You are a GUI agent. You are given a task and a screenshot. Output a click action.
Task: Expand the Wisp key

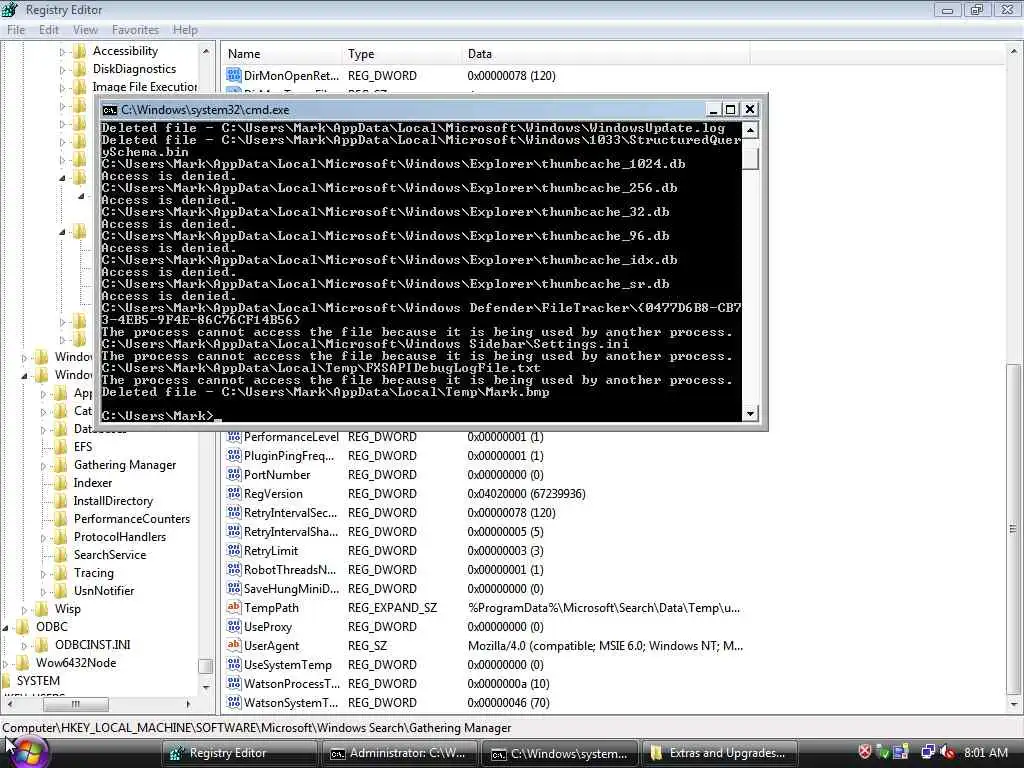click(x=25, y=609)
